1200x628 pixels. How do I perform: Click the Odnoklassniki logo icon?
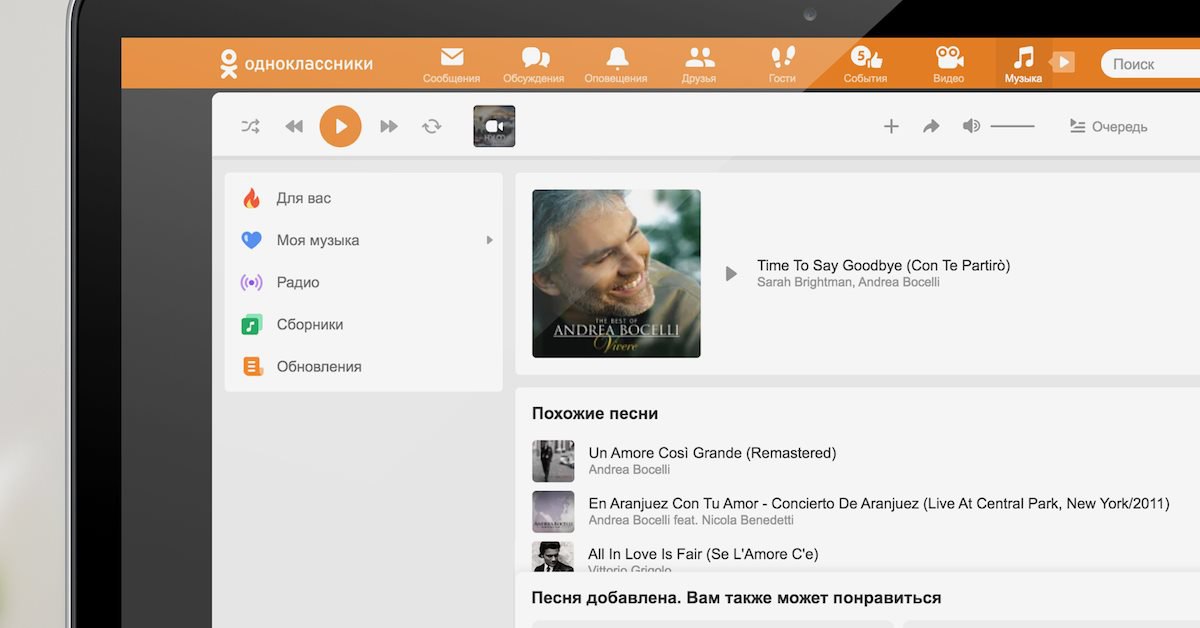(x=229, y=63)
